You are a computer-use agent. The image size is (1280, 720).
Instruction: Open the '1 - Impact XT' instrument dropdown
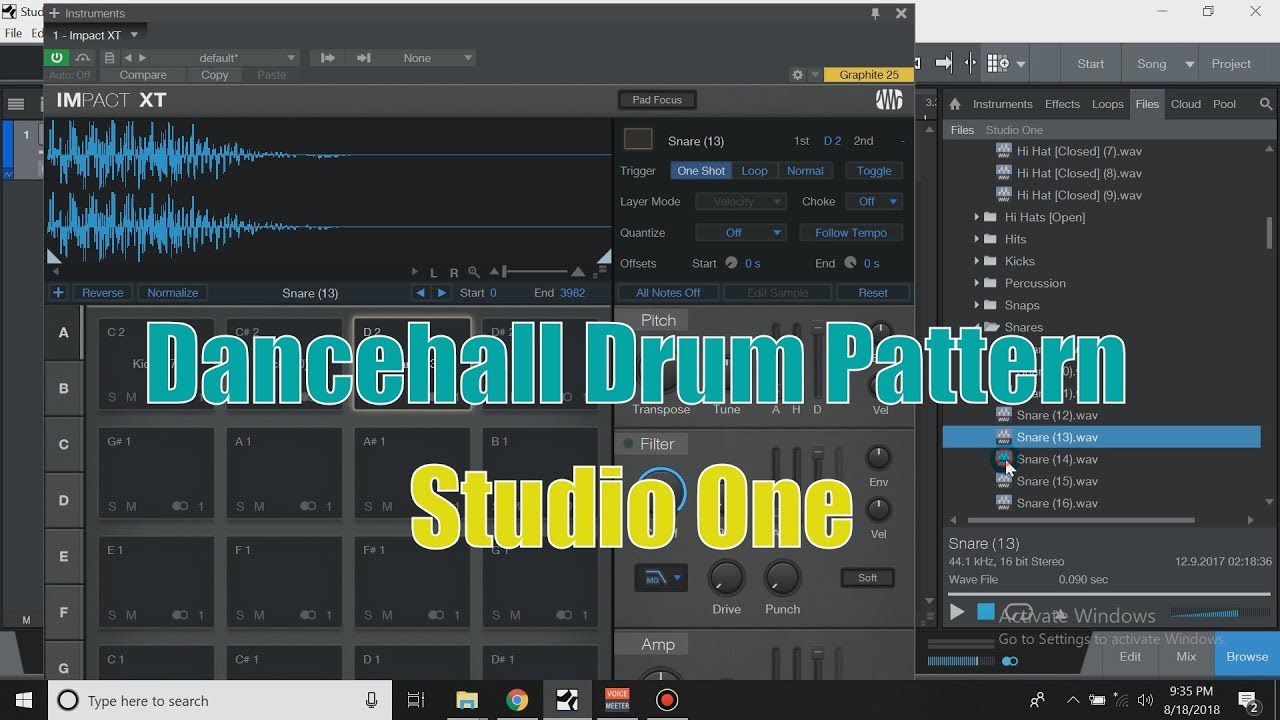(97, 35)
